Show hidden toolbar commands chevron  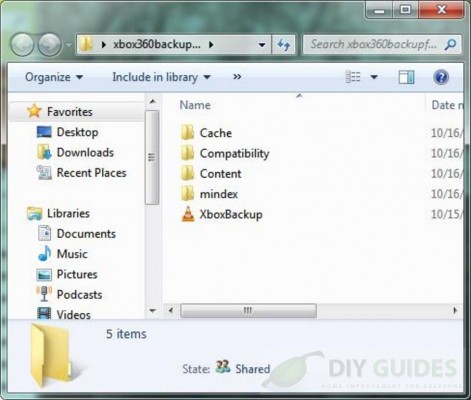point(237,77)
